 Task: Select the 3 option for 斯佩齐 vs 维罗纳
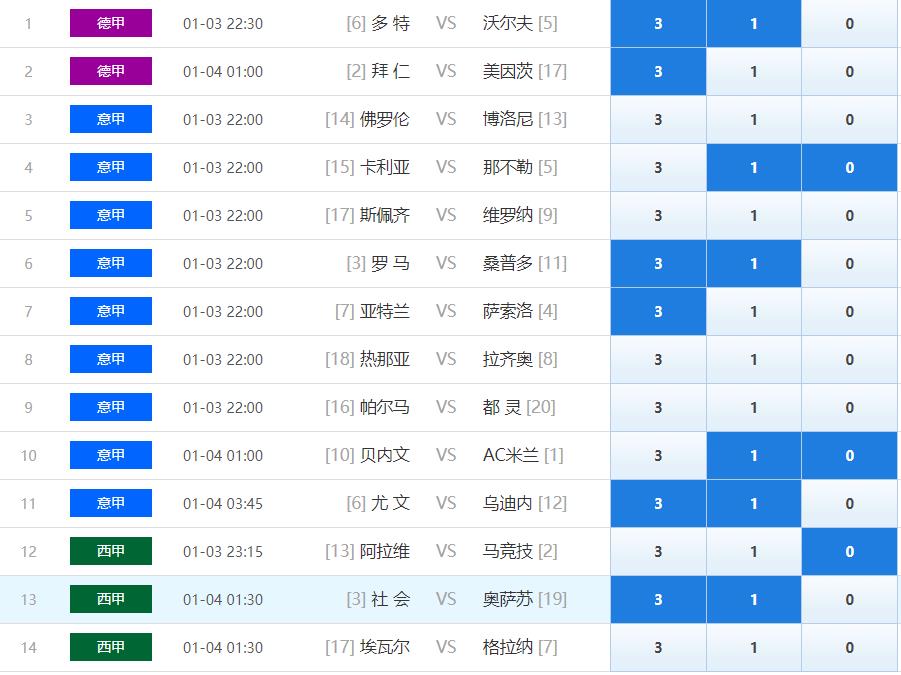pyautogui.click(x=658, y=215)
